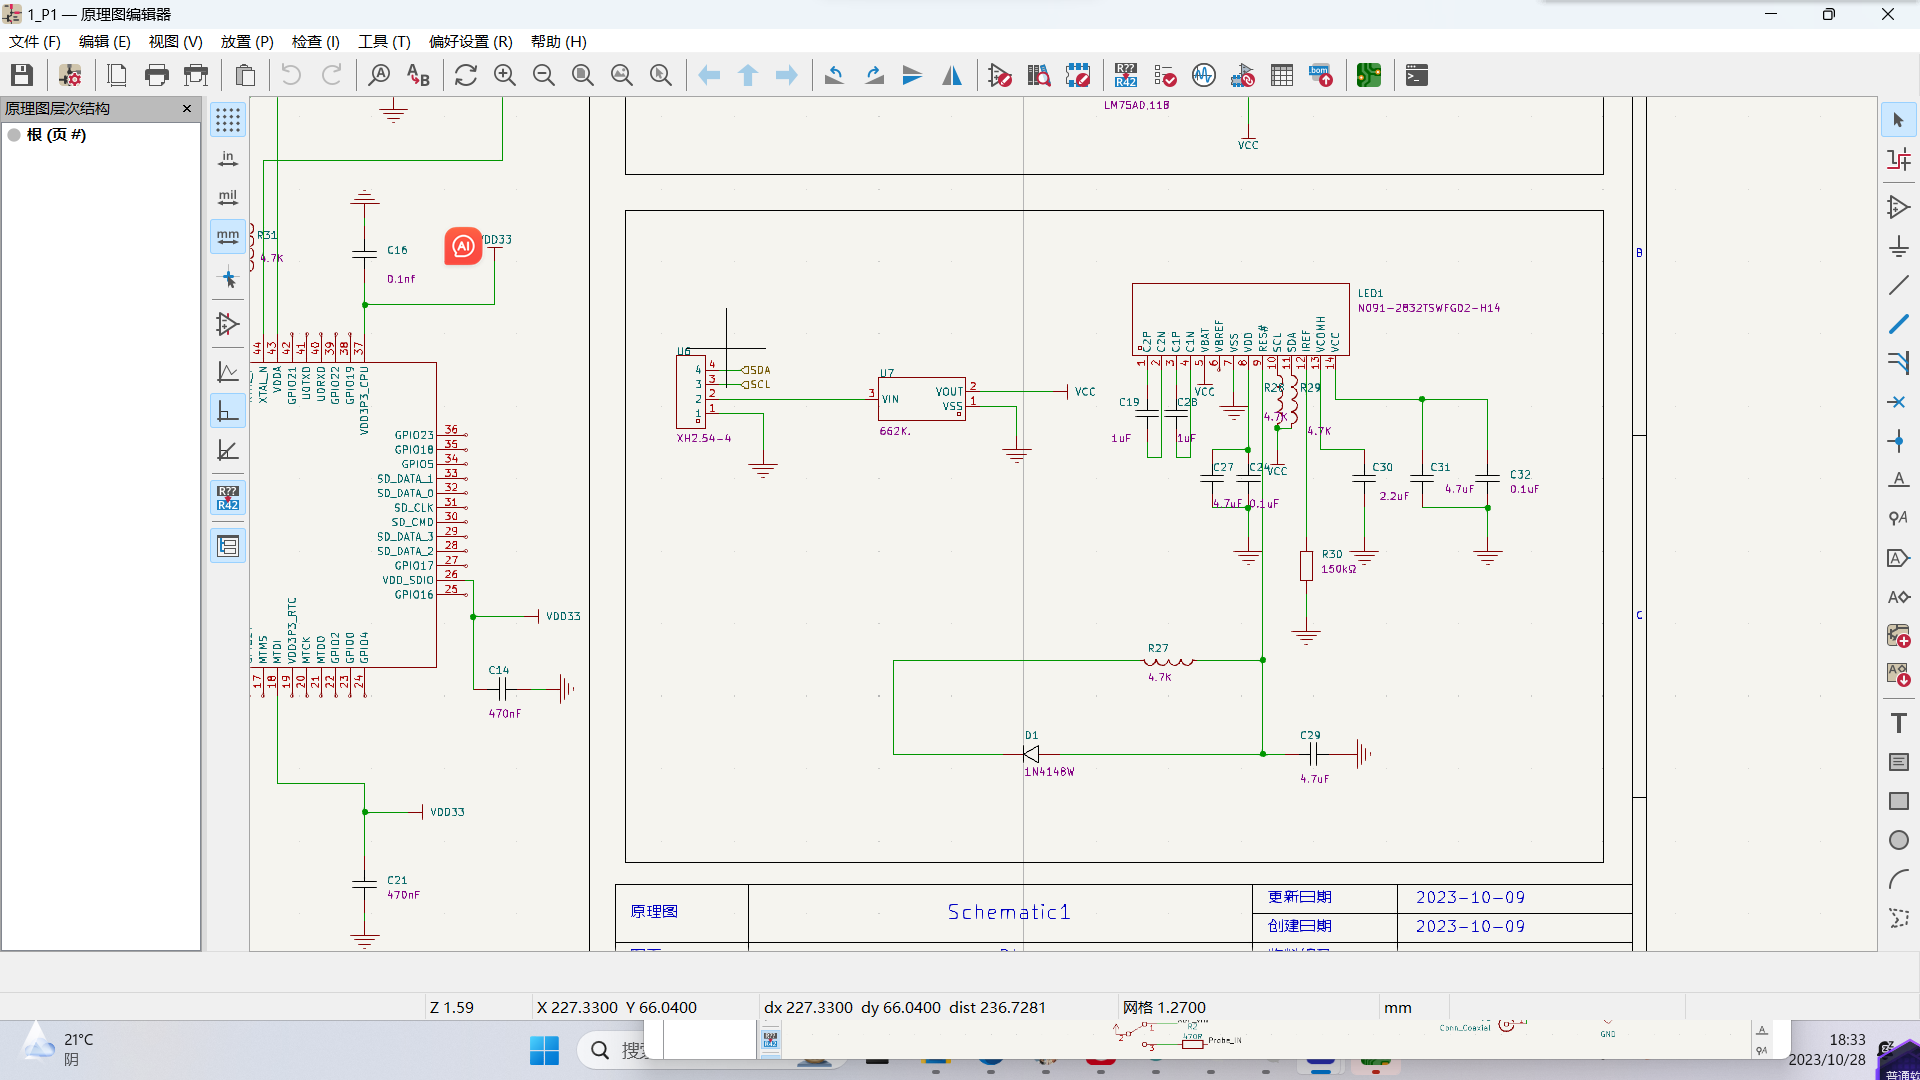The image size is (1920, 1080).
Task: Open the 帮助 (H) menu
Action: click(559, 41)
